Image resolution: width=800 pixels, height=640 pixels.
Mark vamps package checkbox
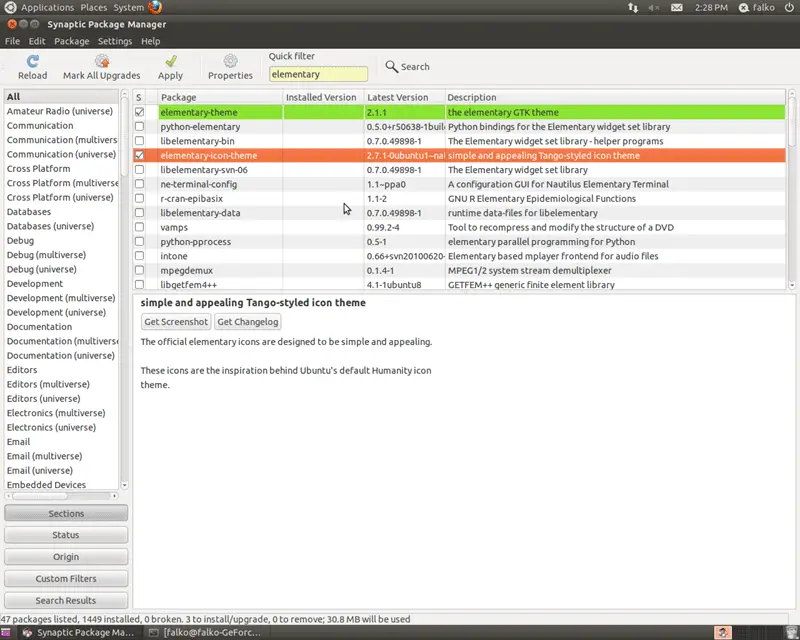(x=139, y=227)
